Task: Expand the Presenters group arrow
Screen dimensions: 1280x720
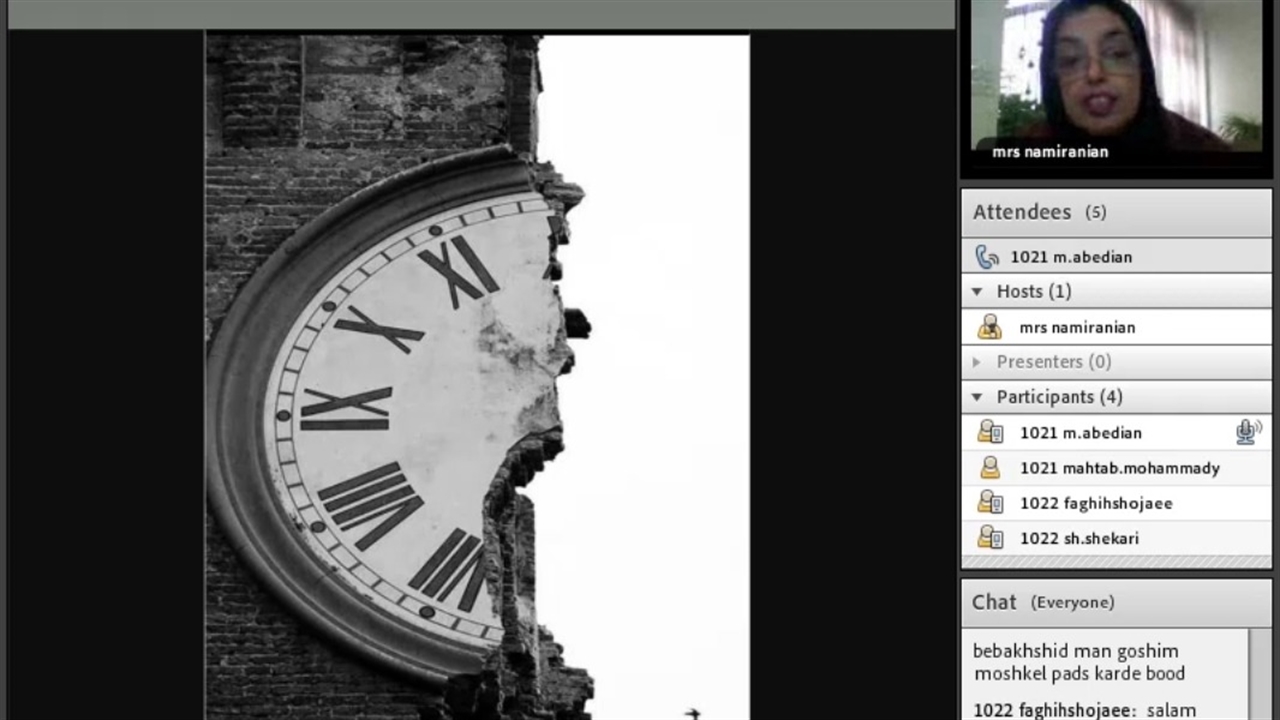Action: pyautogui.click(x=977, y=362)
